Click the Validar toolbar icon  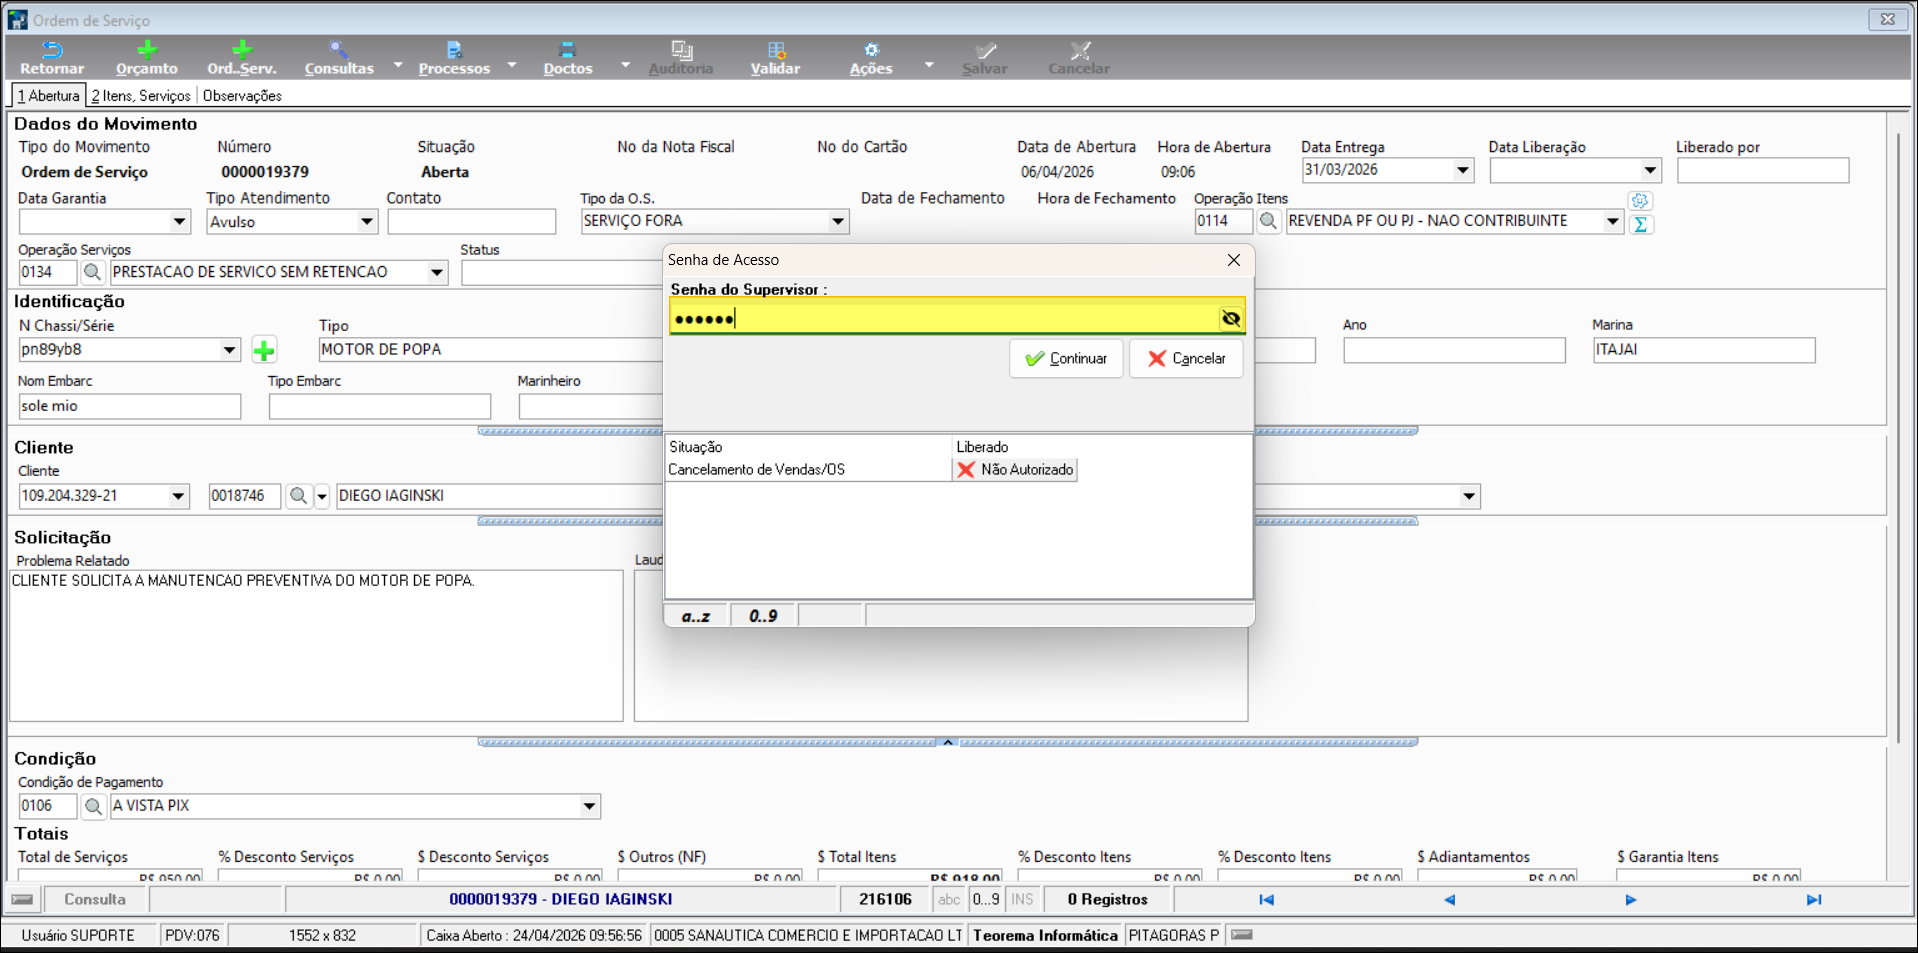pos(775,58)
